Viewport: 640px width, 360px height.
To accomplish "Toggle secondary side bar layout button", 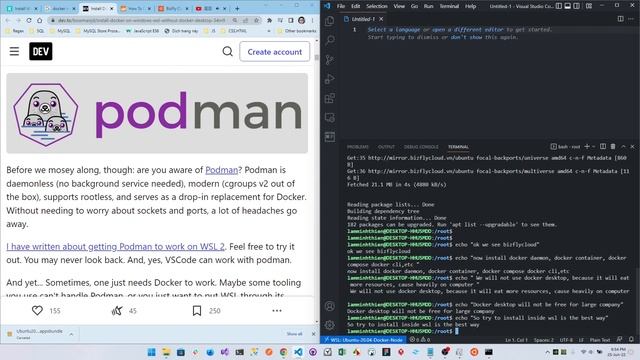I will pyautogui.click(x=577, y=6).
